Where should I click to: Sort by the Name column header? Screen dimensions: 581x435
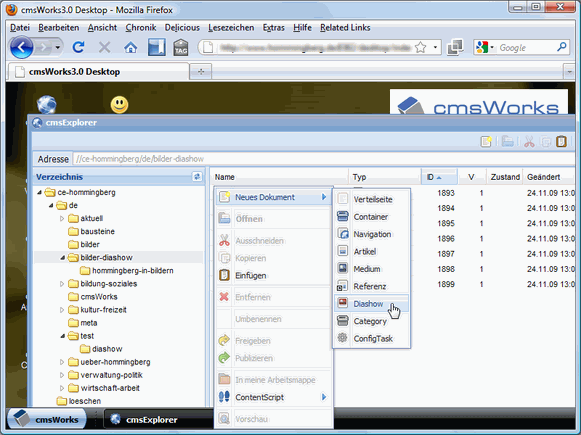pos(280,177)
